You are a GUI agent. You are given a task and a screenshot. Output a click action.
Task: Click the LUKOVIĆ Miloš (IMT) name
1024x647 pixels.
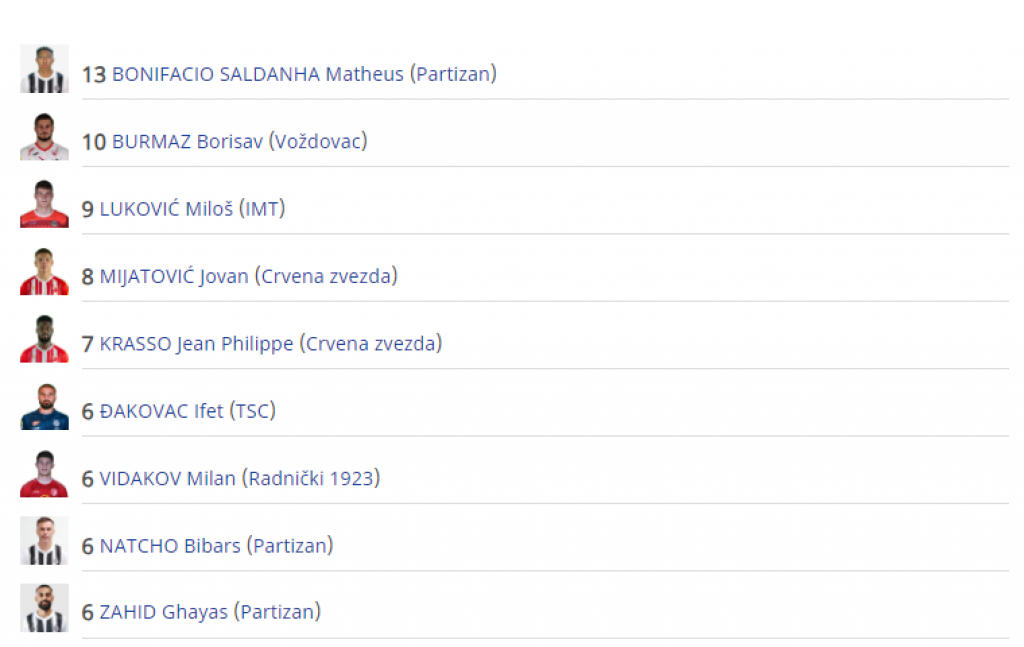click(x=192, y=209)
